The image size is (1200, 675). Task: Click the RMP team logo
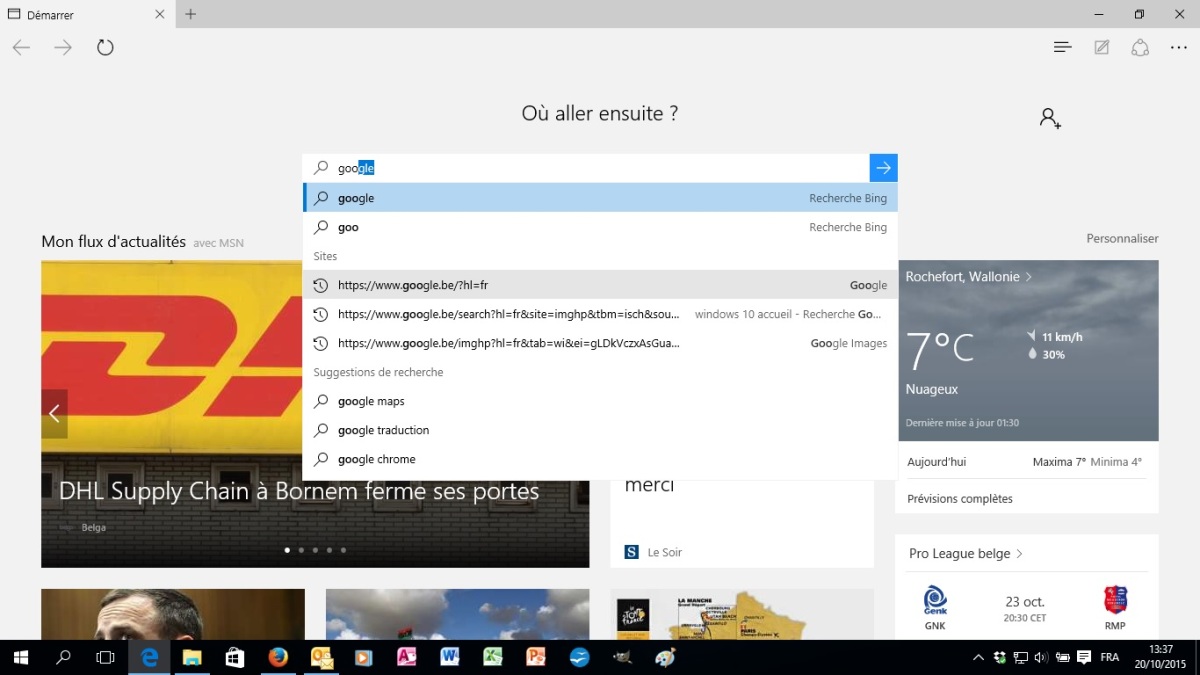click(1115, 599)
